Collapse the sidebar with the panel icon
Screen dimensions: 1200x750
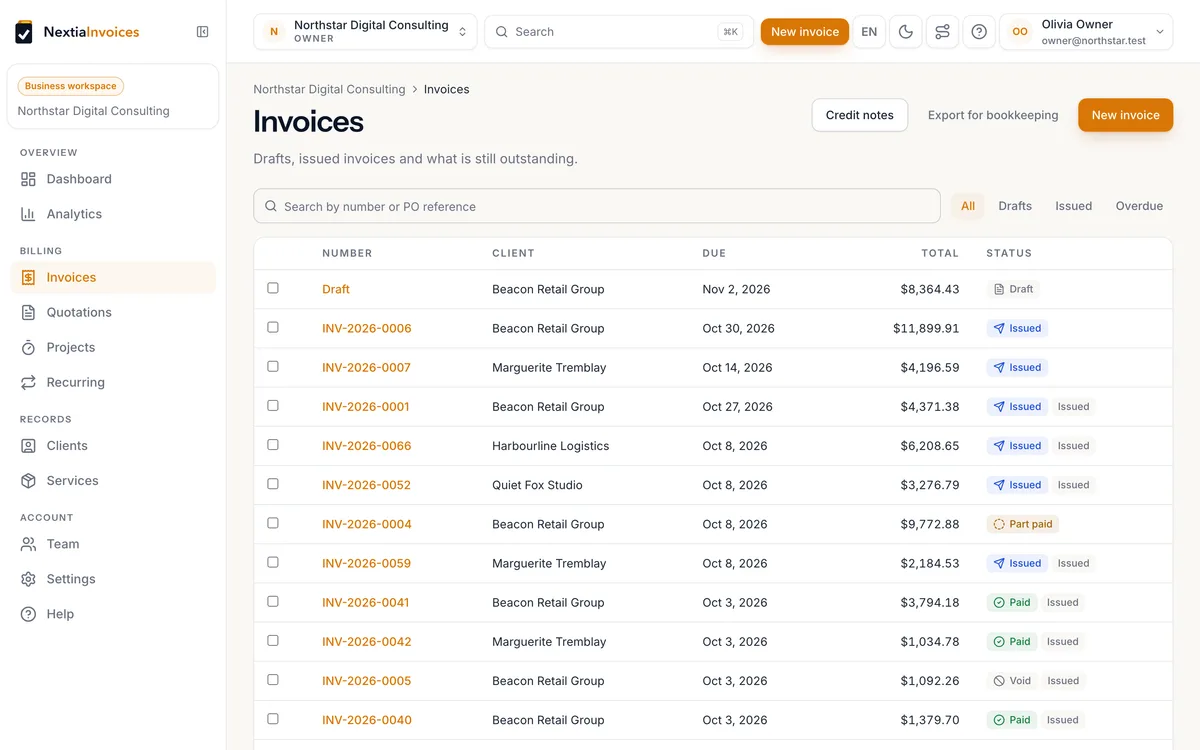[x=203, y=32]
